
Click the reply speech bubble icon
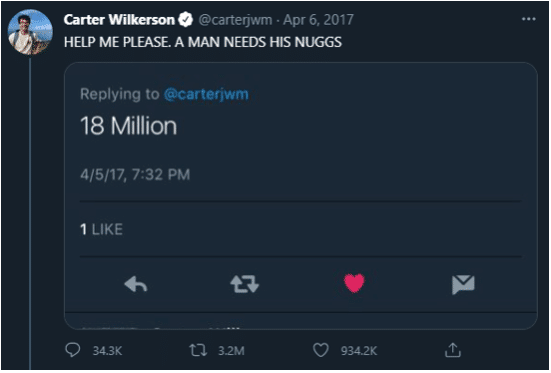click(x=73, y=350)
